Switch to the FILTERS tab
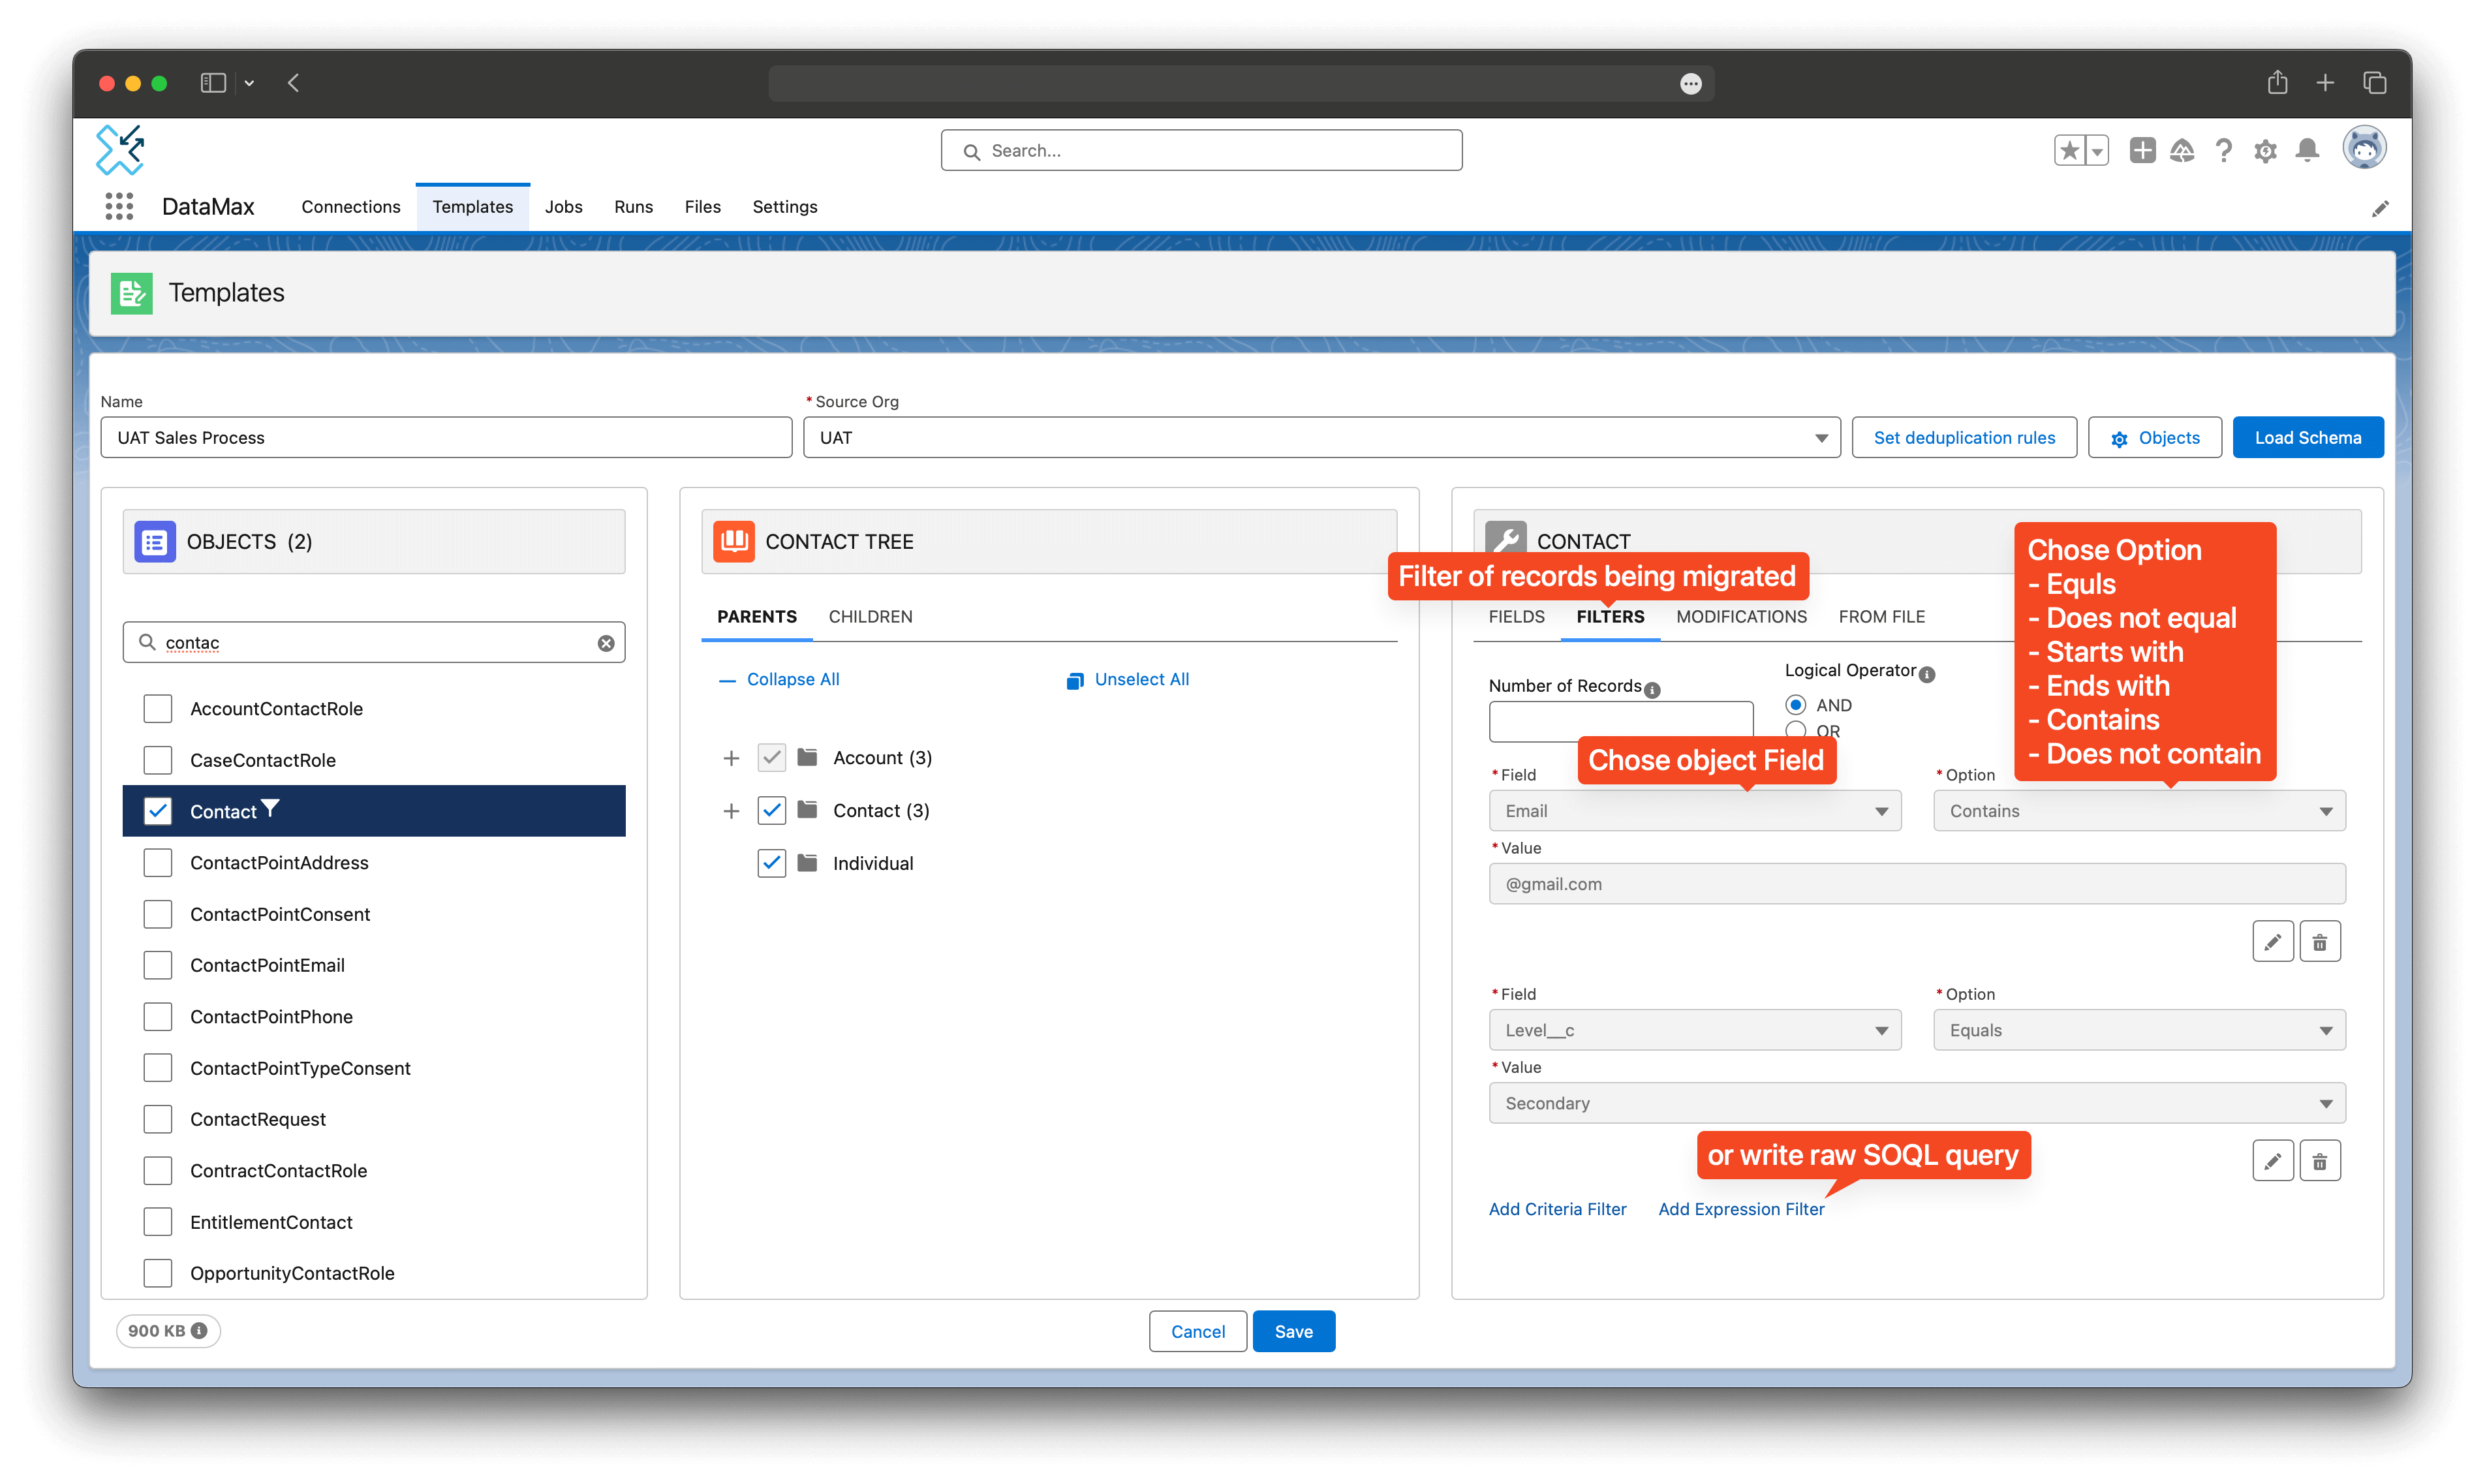The height and width of the screenshot is (1484, 2485). pyautogui.click(x=1607, y=617)
